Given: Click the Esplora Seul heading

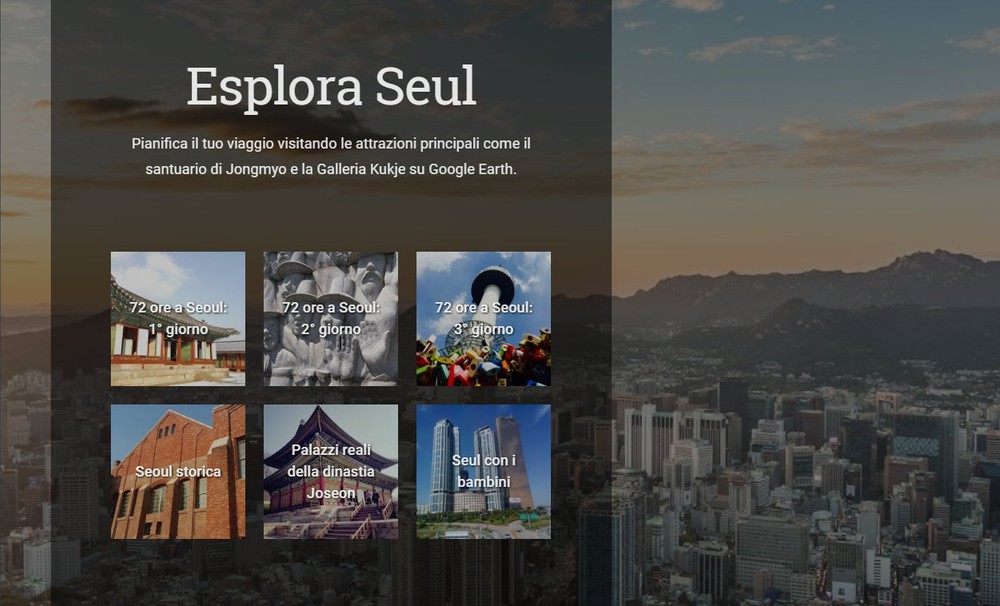Looking at the screenshot, I should click(x=331, y=86).
